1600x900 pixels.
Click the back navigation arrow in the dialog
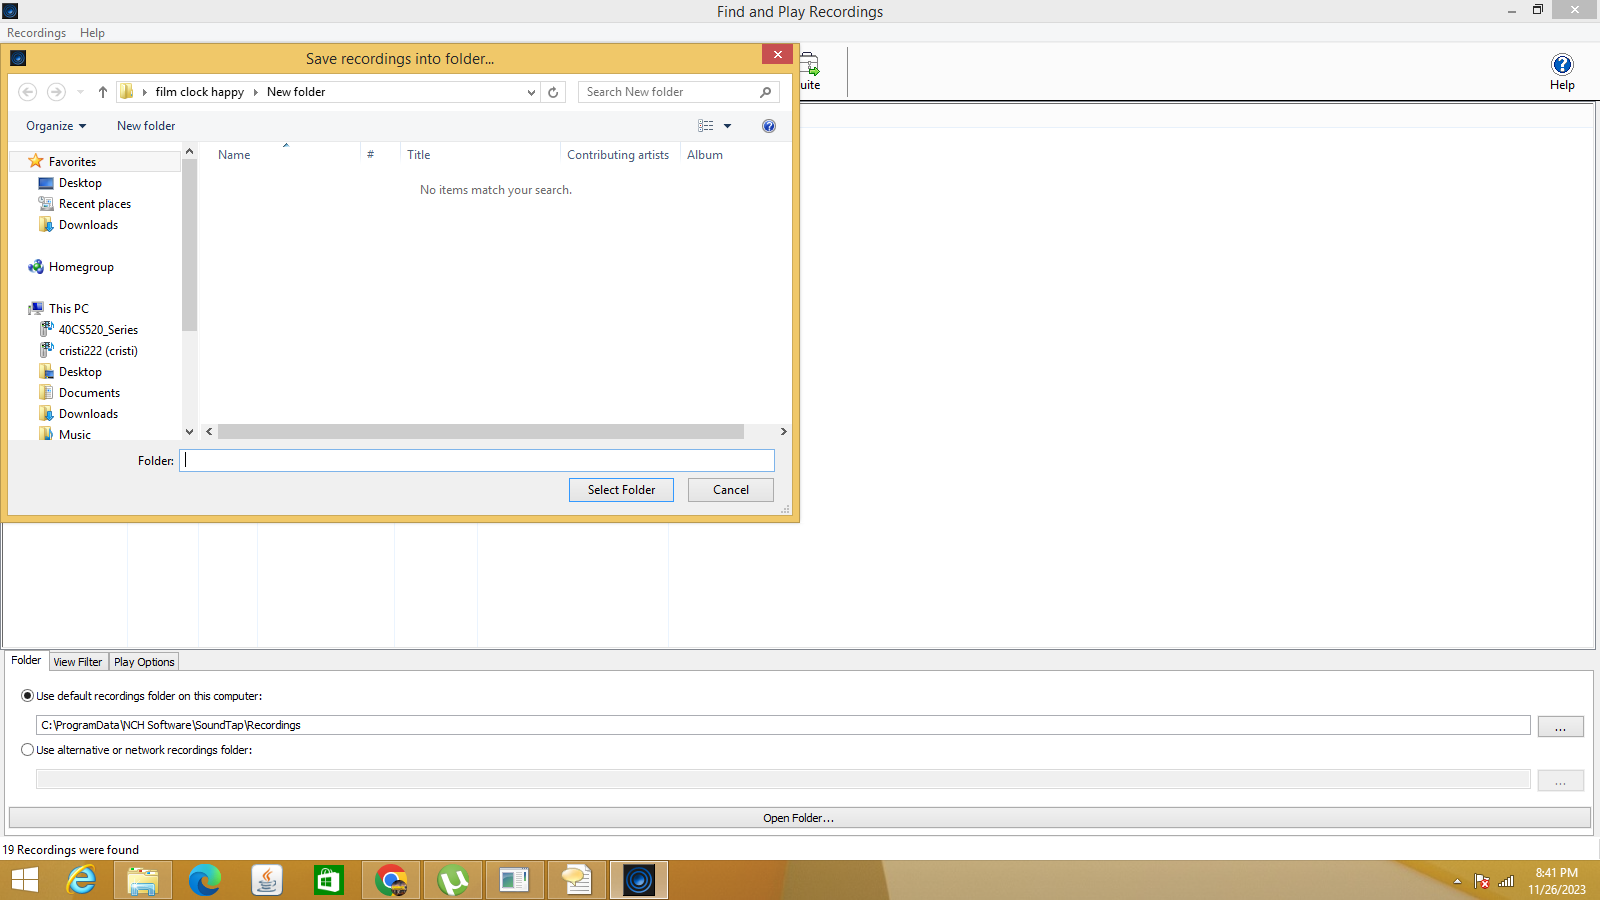pos(27,91)
